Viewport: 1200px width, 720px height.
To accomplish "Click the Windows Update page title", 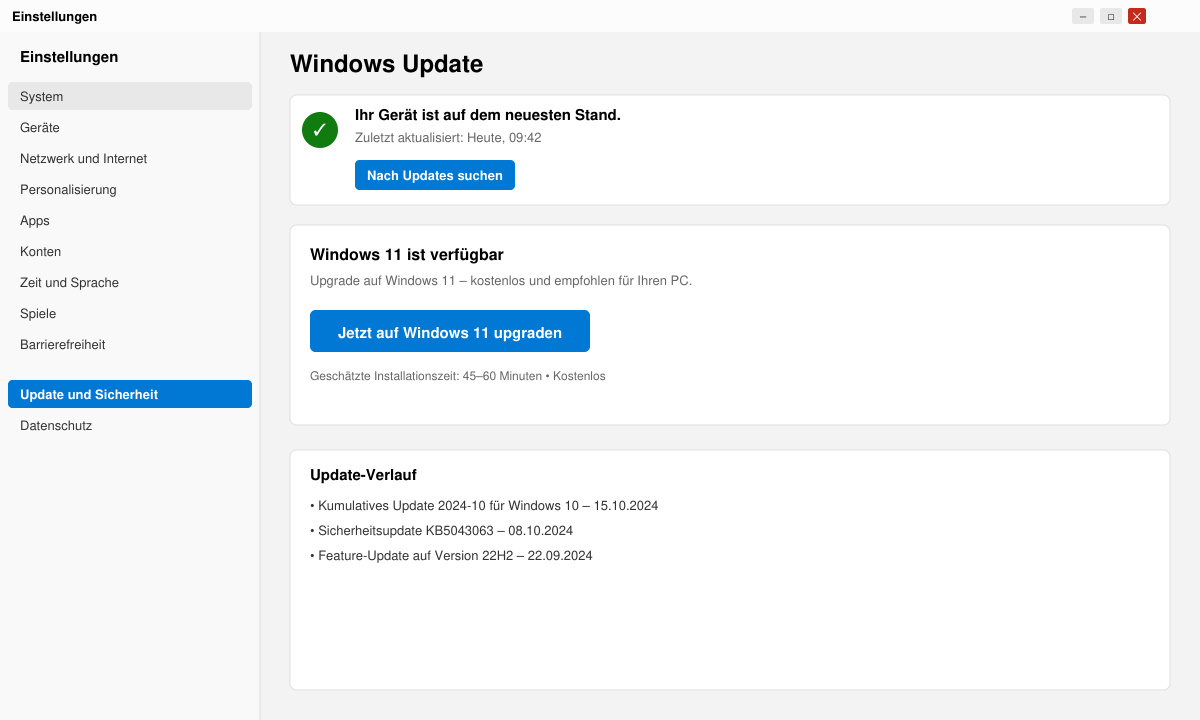I will point(386,64).
